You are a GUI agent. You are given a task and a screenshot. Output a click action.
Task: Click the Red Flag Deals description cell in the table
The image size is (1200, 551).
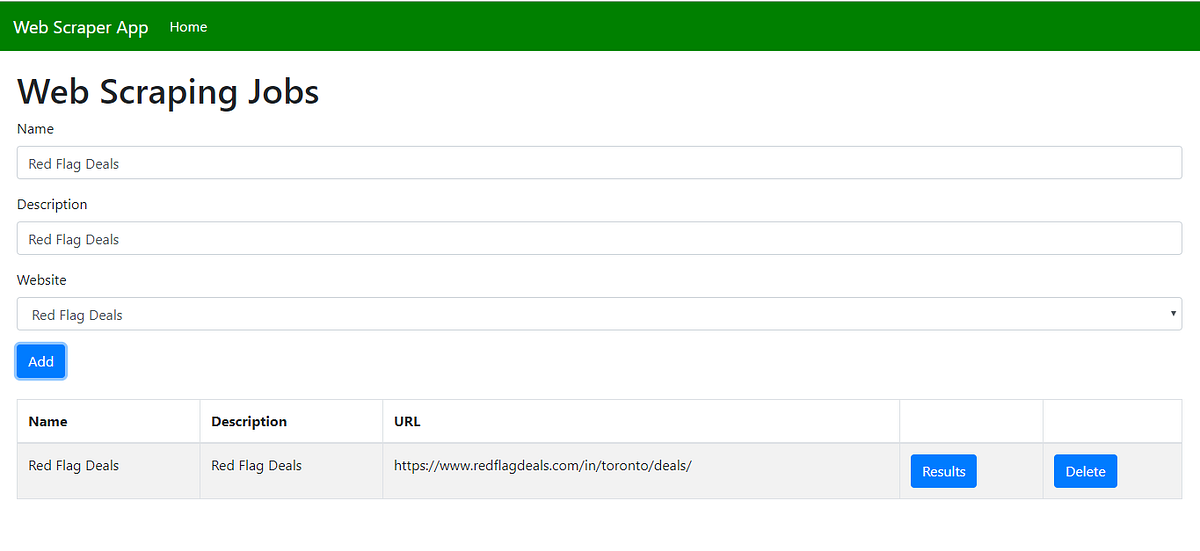(291, 471)
